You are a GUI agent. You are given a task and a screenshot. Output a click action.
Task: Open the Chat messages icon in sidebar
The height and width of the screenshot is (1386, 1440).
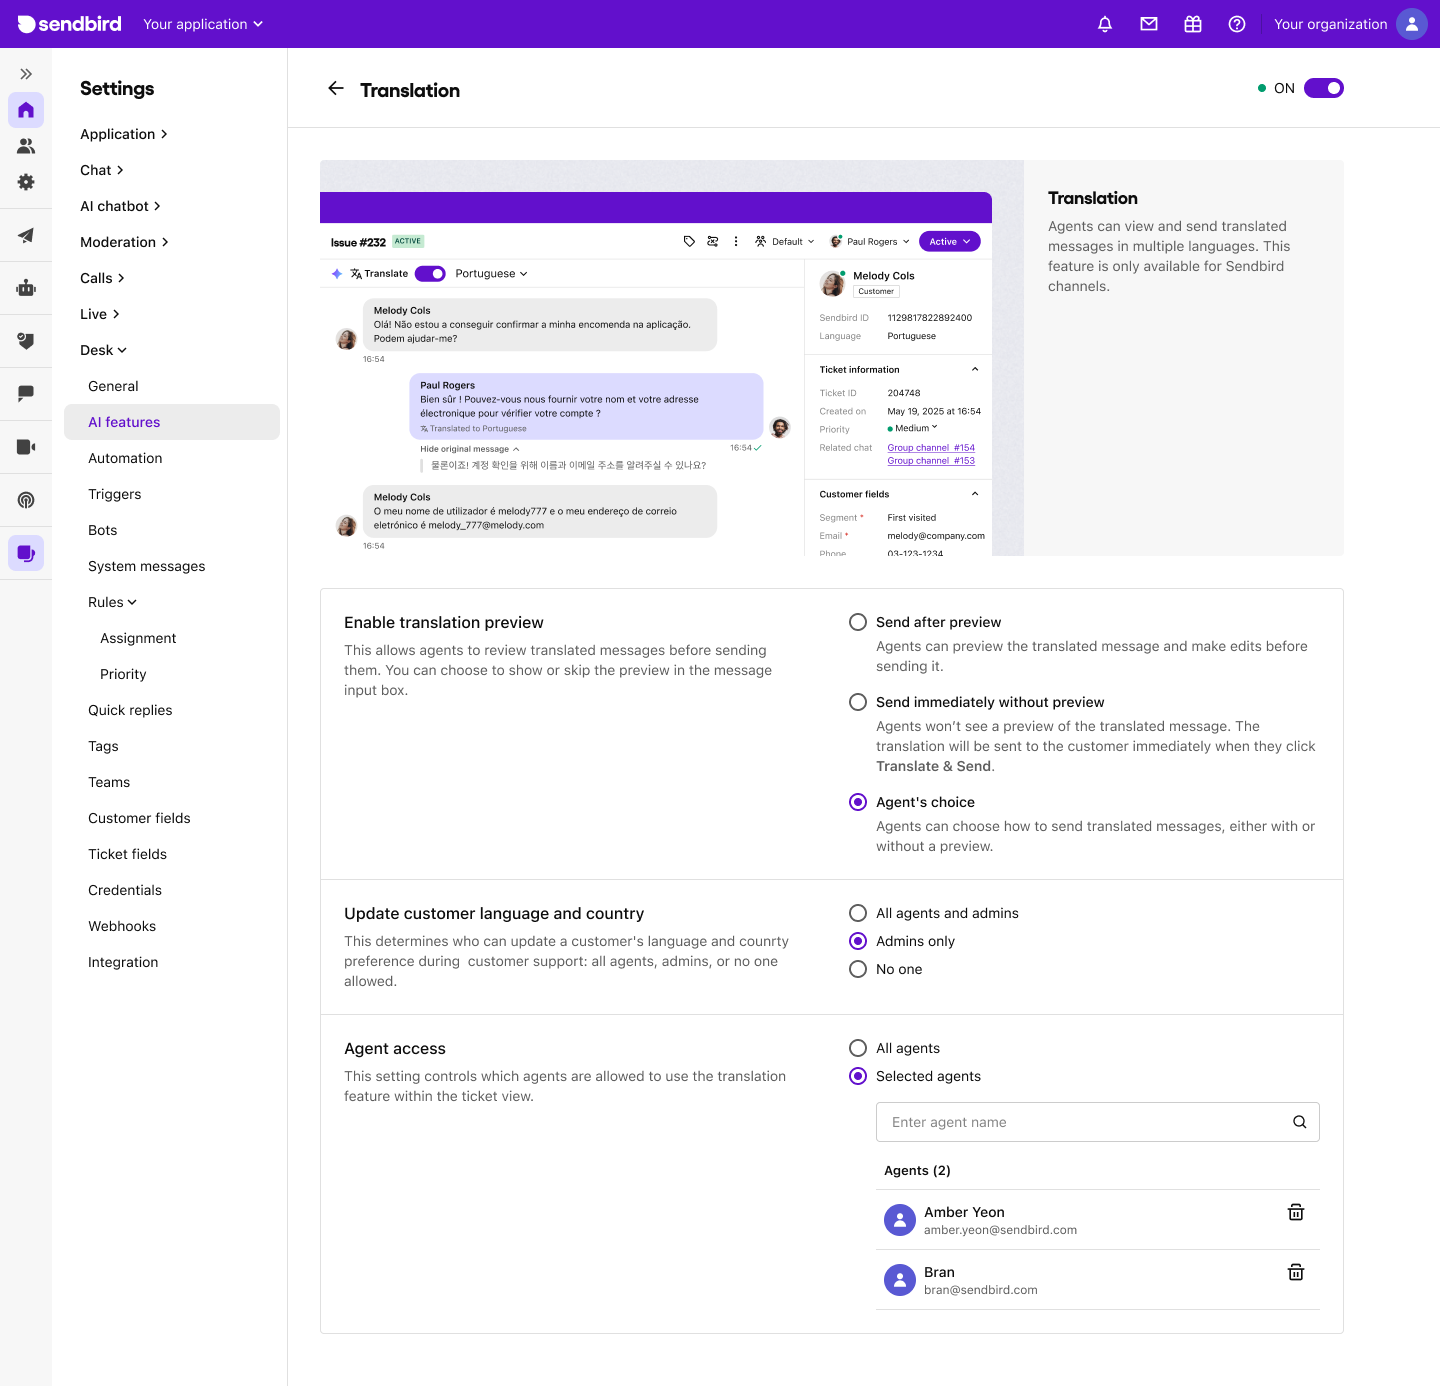(x=26, y=393)
